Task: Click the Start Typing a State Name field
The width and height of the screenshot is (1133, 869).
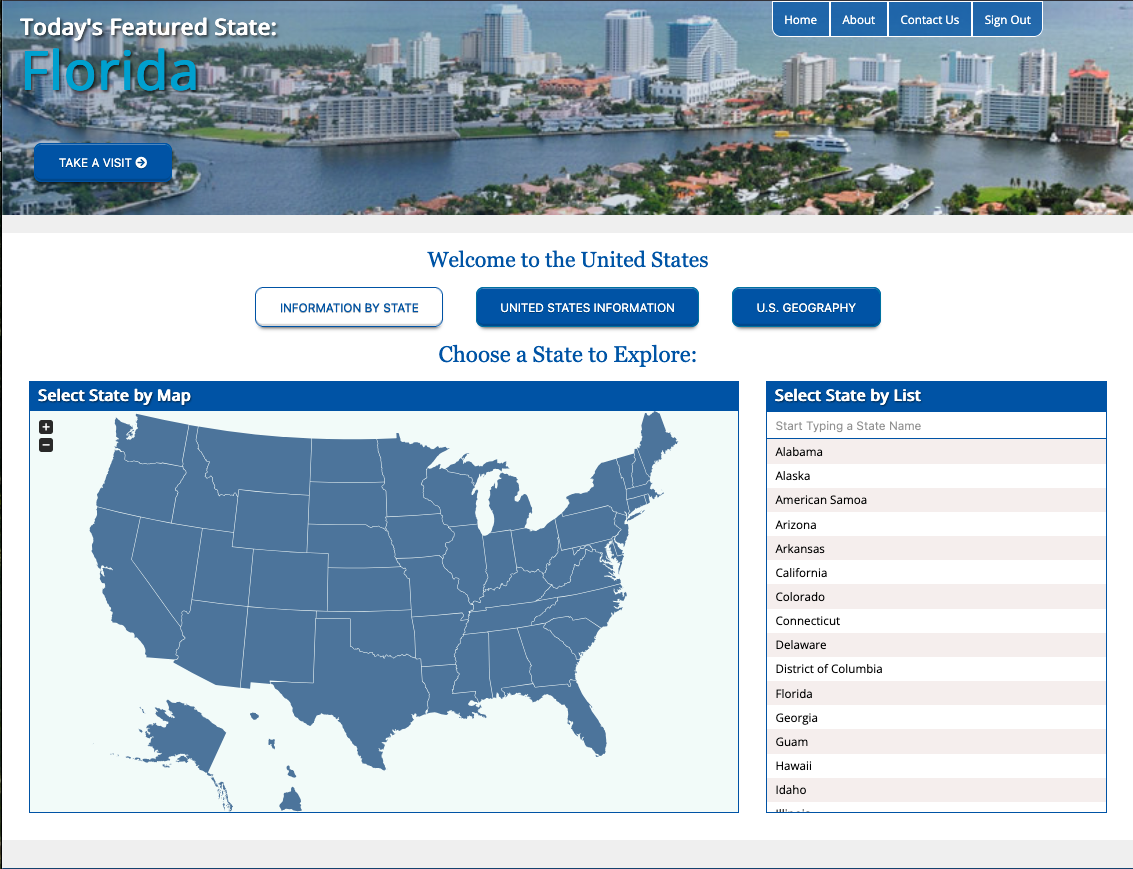Action: (x=936, y=425)
